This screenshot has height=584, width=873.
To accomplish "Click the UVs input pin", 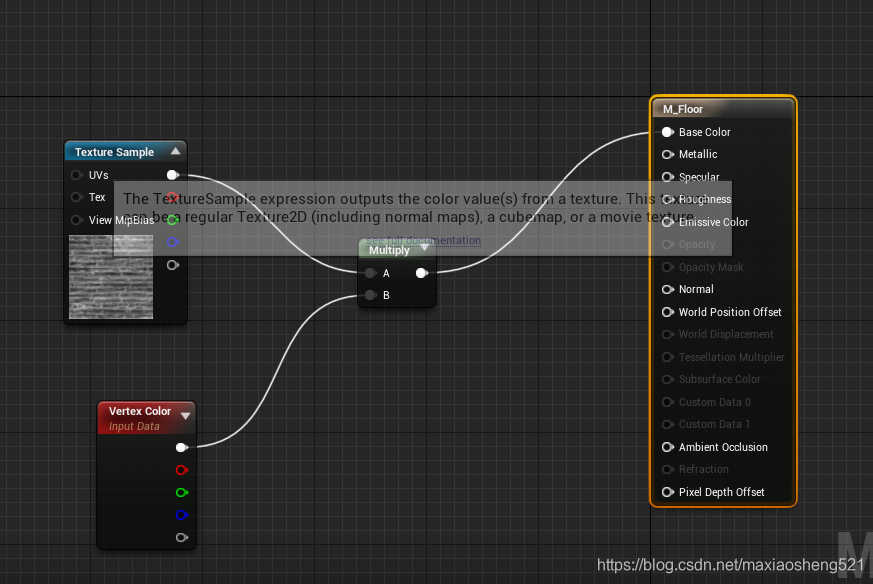I will pos(76,175).
